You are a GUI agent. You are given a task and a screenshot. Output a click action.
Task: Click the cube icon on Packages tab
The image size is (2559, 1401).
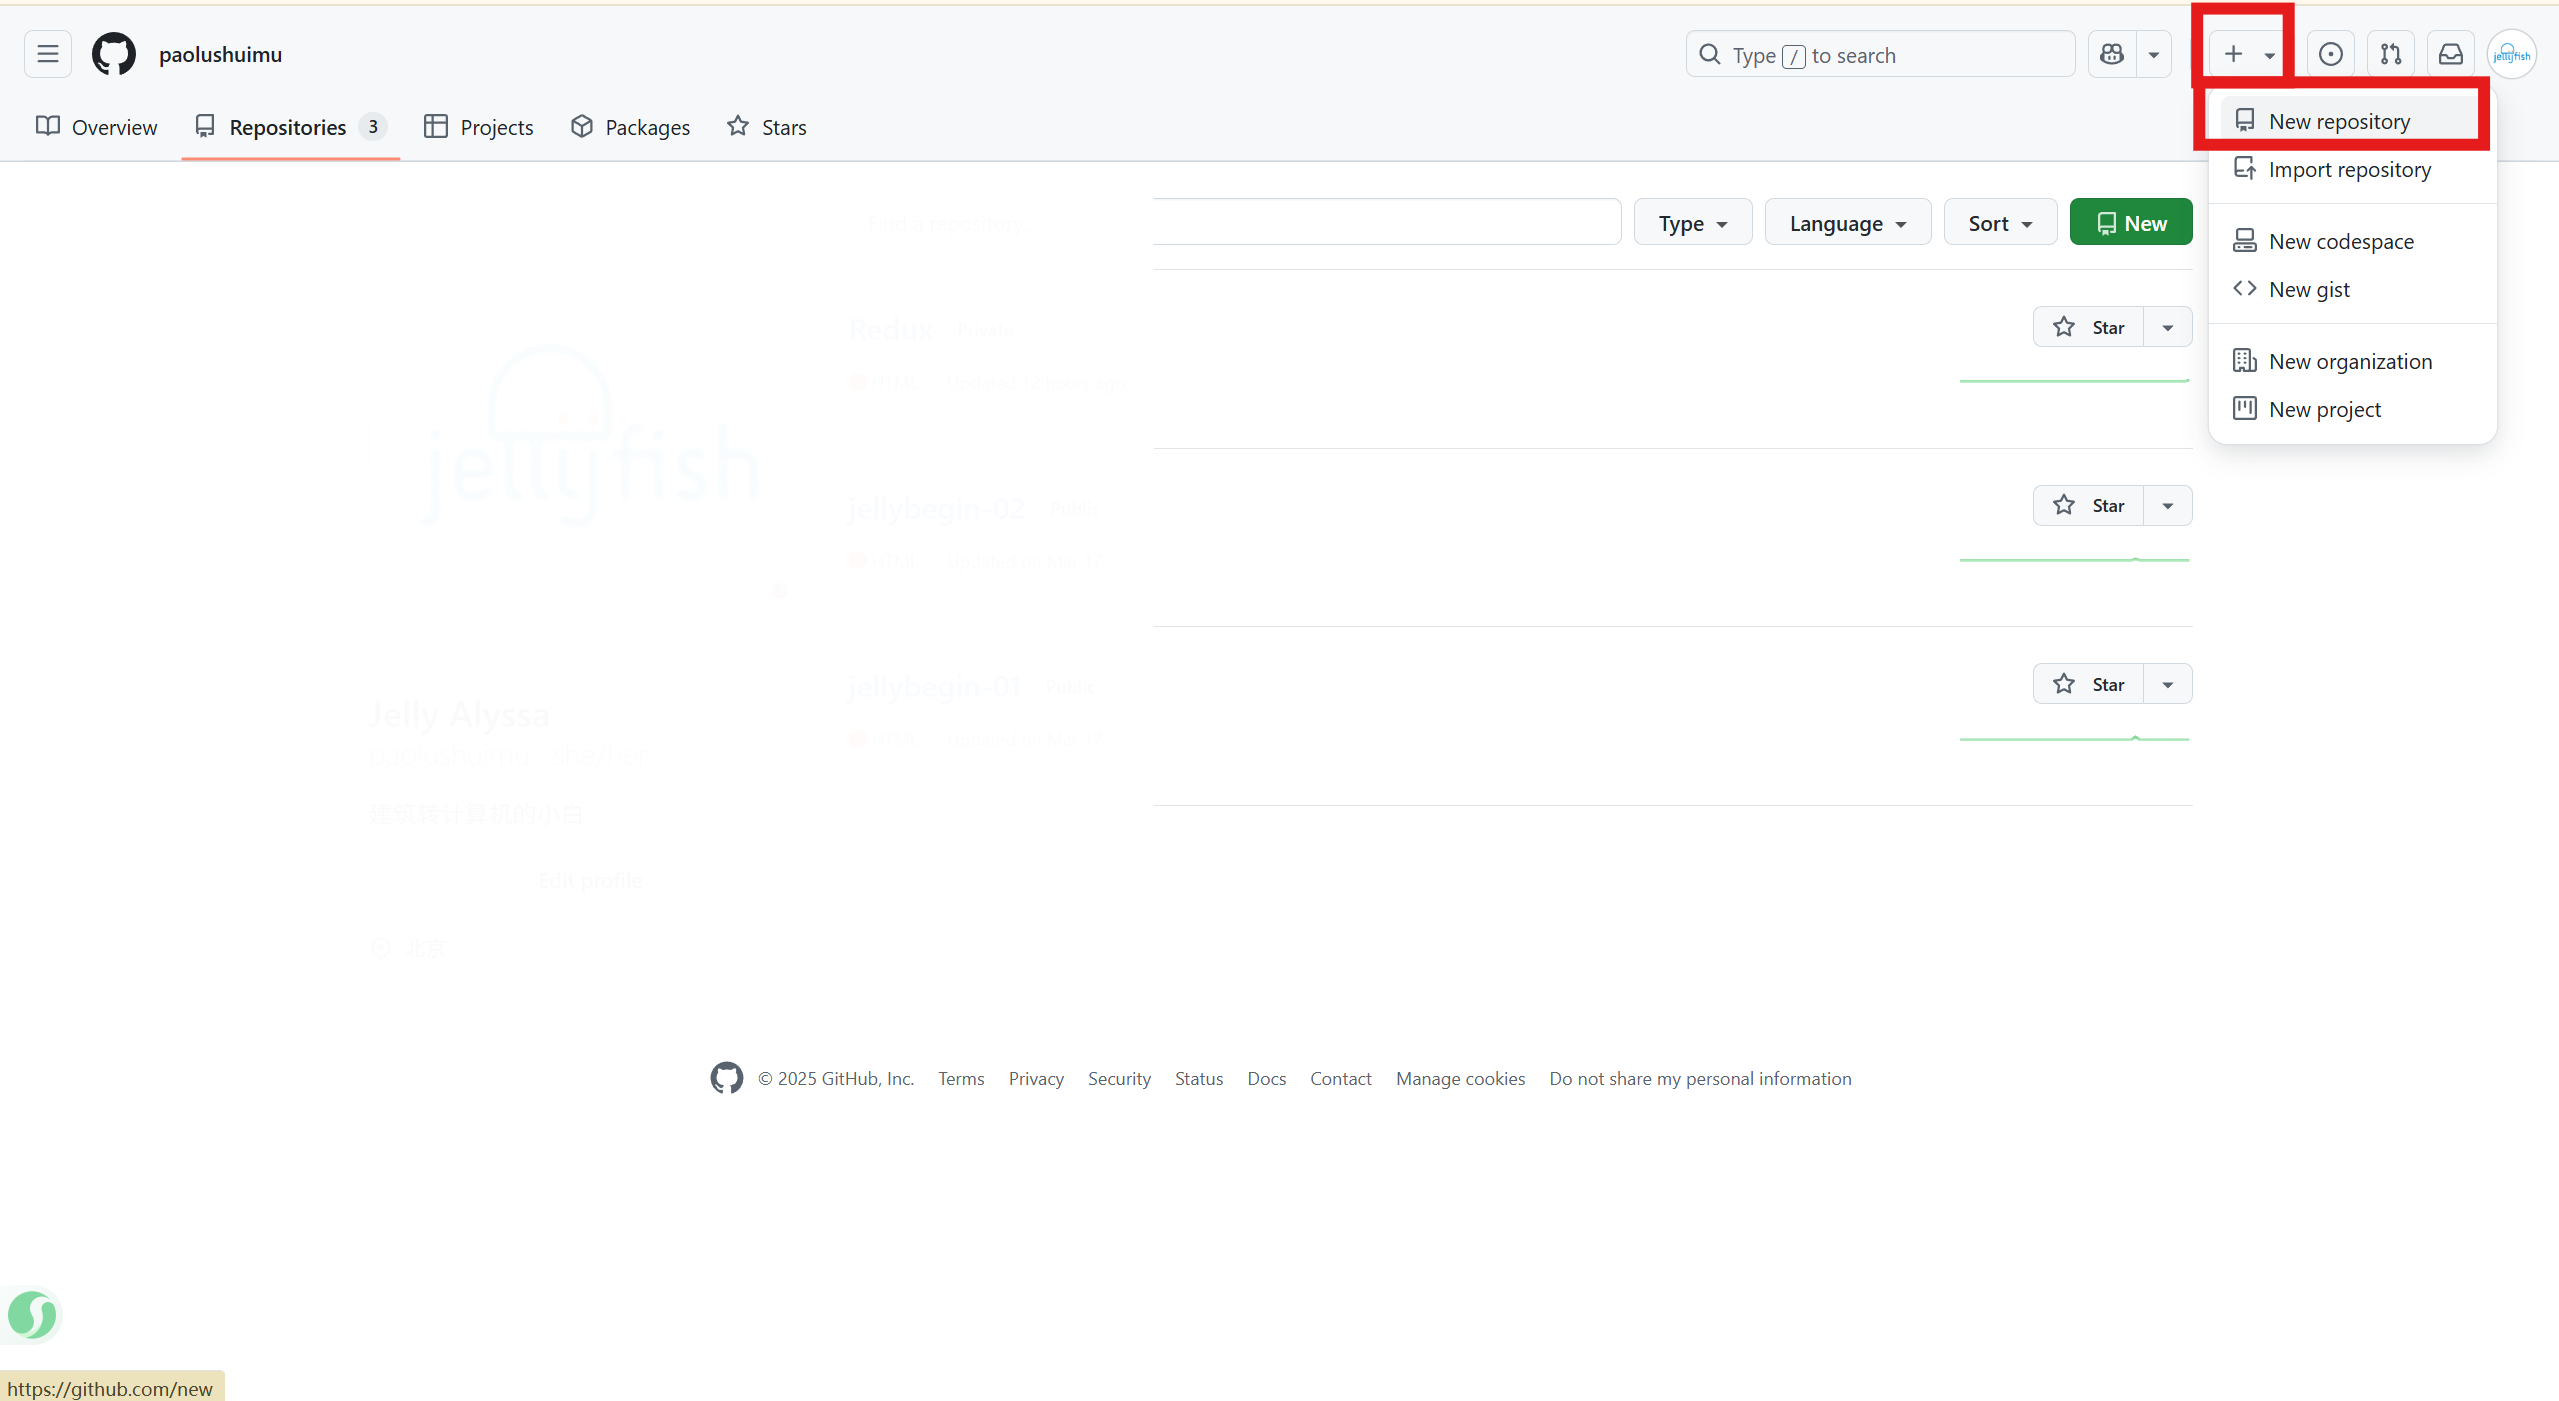coord(581,126)
